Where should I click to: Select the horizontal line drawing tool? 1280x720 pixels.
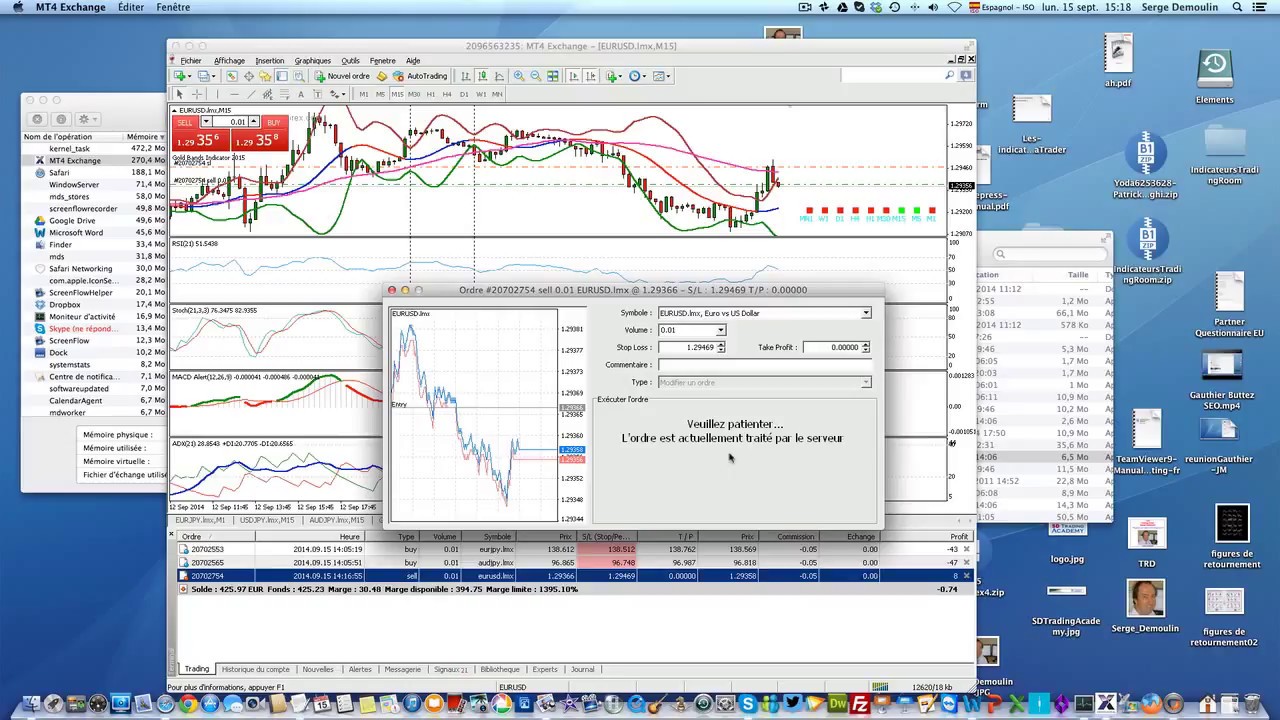(234, 94)
